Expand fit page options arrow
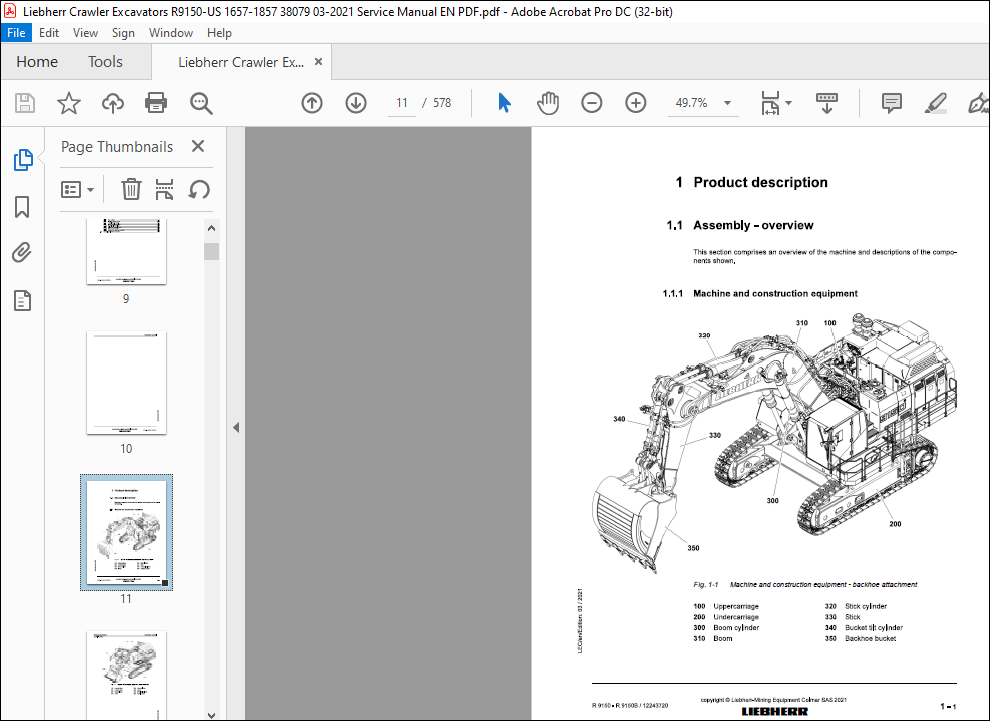This screenshot has width=990, height=721. pos(788,103)
